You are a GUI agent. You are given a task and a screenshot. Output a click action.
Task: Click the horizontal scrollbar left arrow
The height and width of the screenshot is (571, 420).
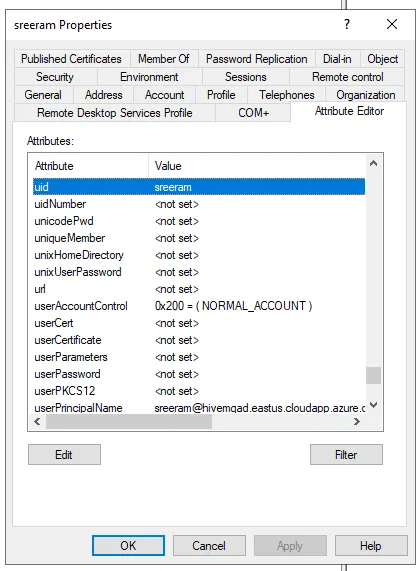pyautogui.click(x=37, y=422)
